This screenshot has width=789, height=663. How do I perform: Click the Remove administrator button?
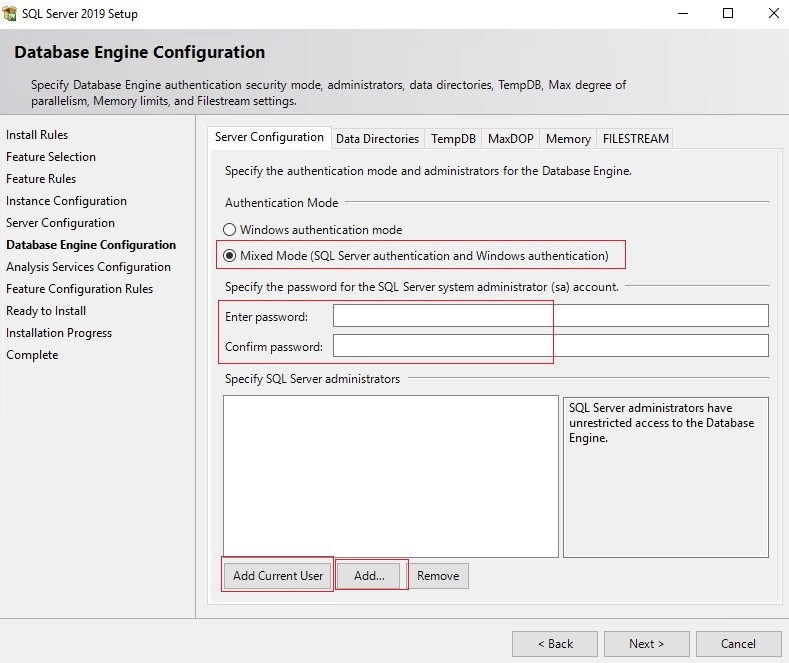tap(438, 575)
